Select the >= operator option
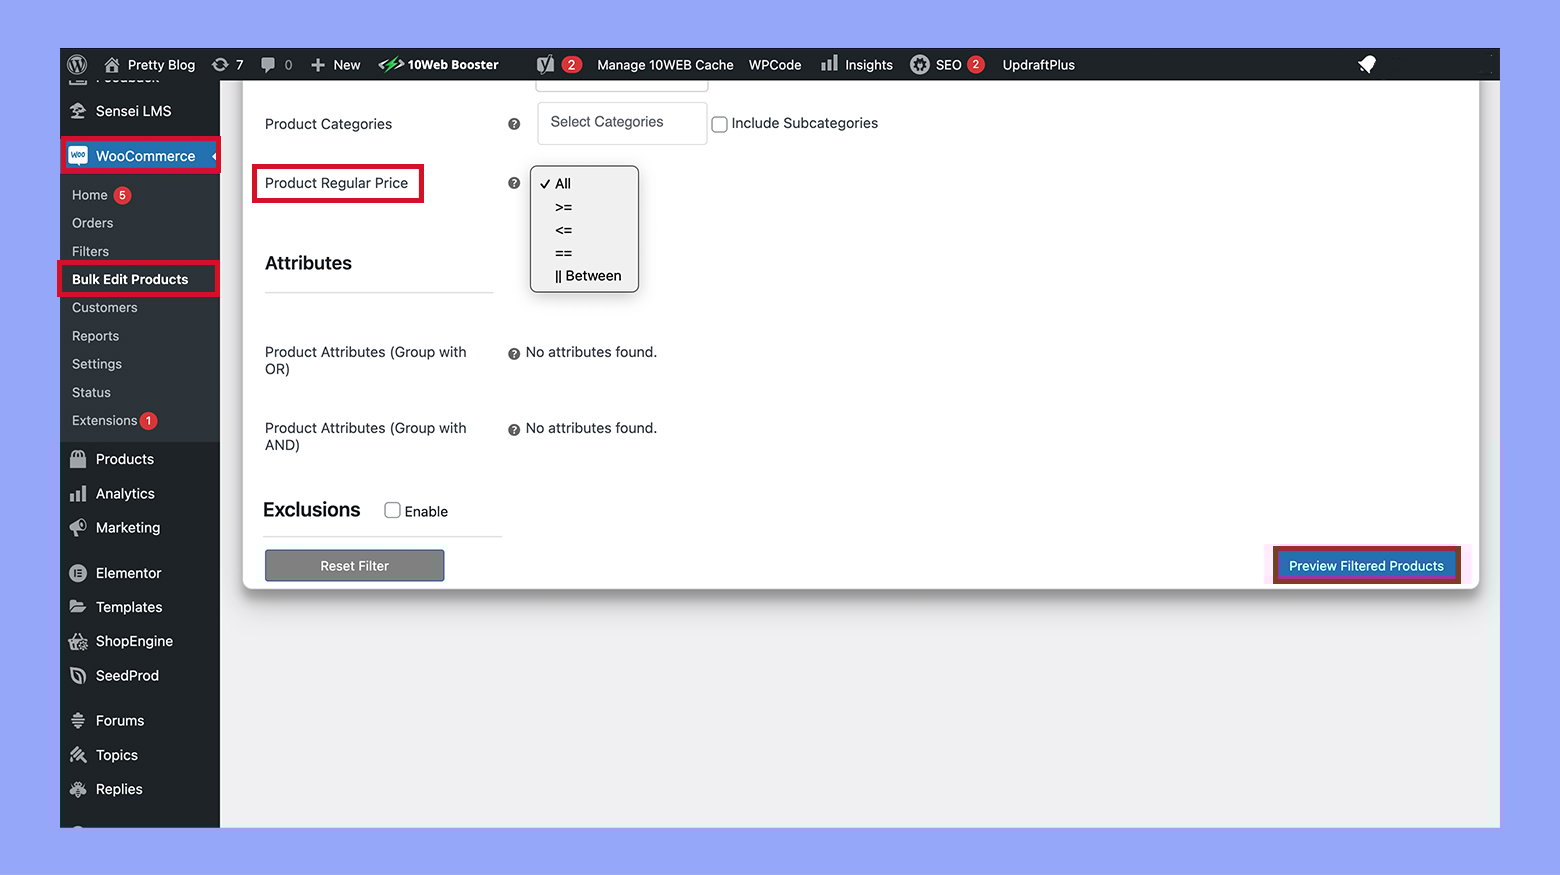The width and height of the screenshot is (1560, 875). click(x=564, y=207)
